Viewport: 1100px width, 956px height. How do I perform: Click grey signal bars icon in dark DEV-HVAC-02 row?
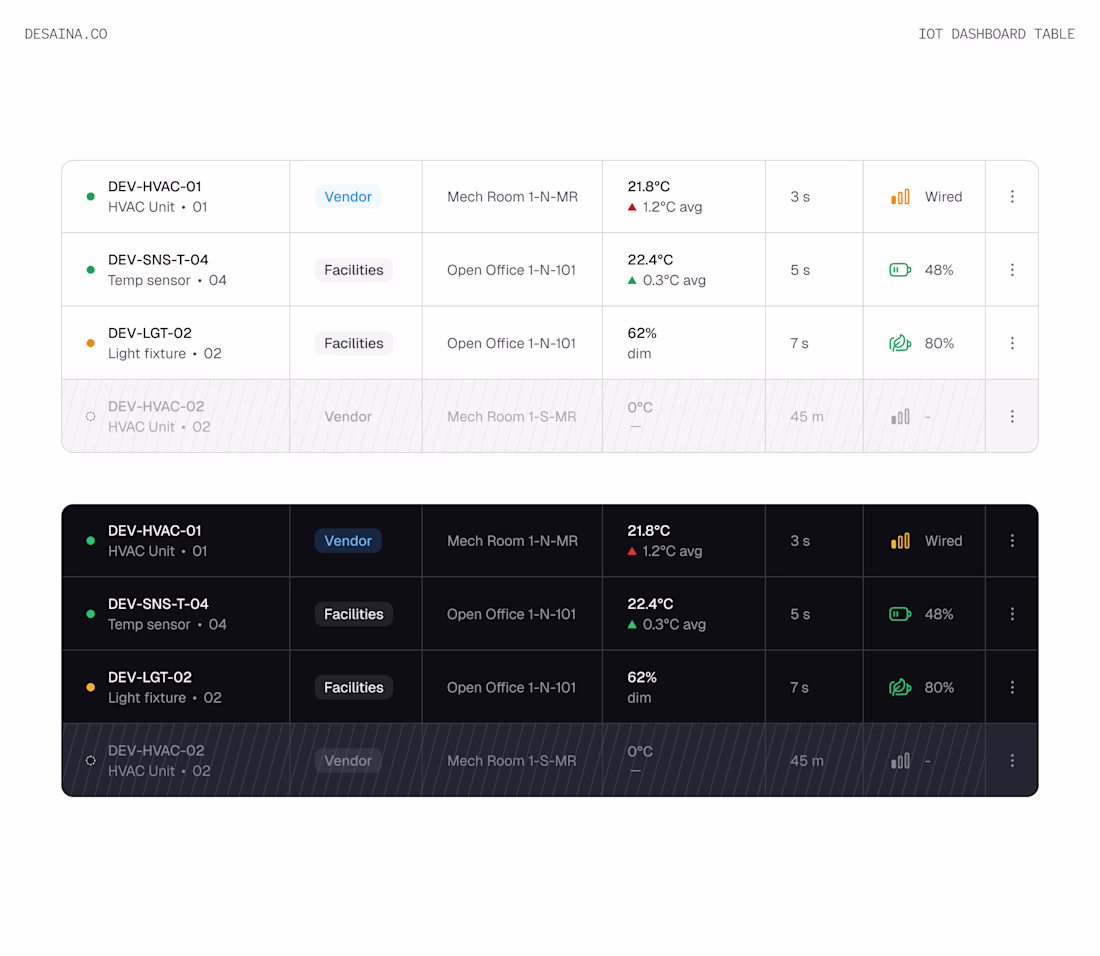tap(900, 761)
